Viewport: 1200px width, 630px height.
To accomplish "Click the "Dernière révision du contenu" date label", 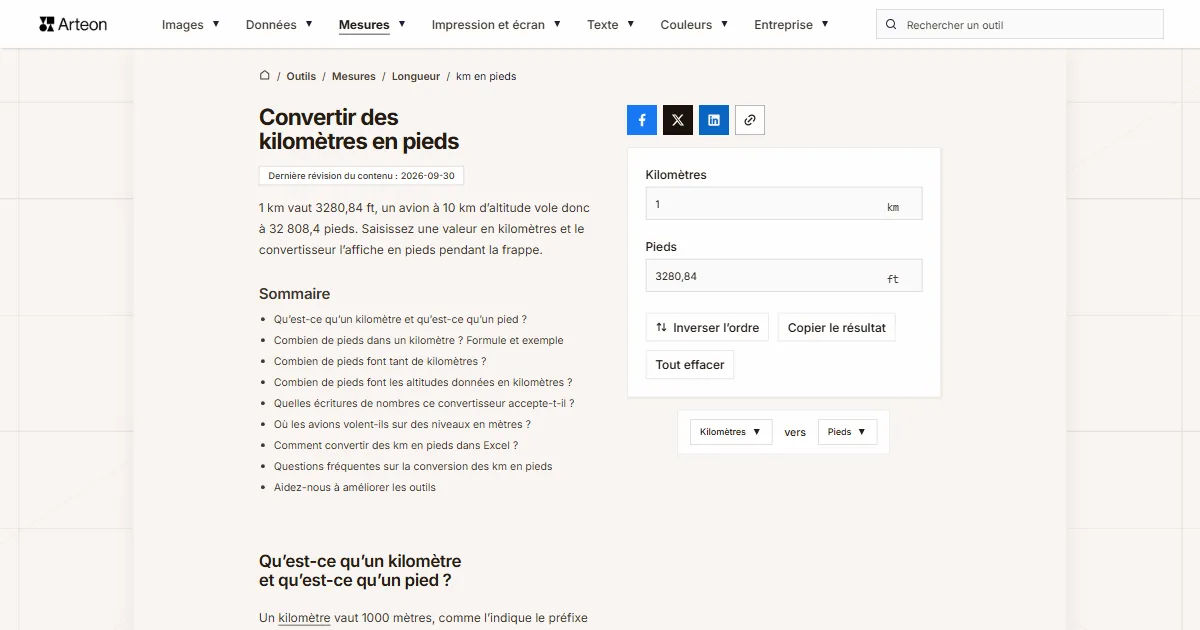I will (x=361, y=176).
